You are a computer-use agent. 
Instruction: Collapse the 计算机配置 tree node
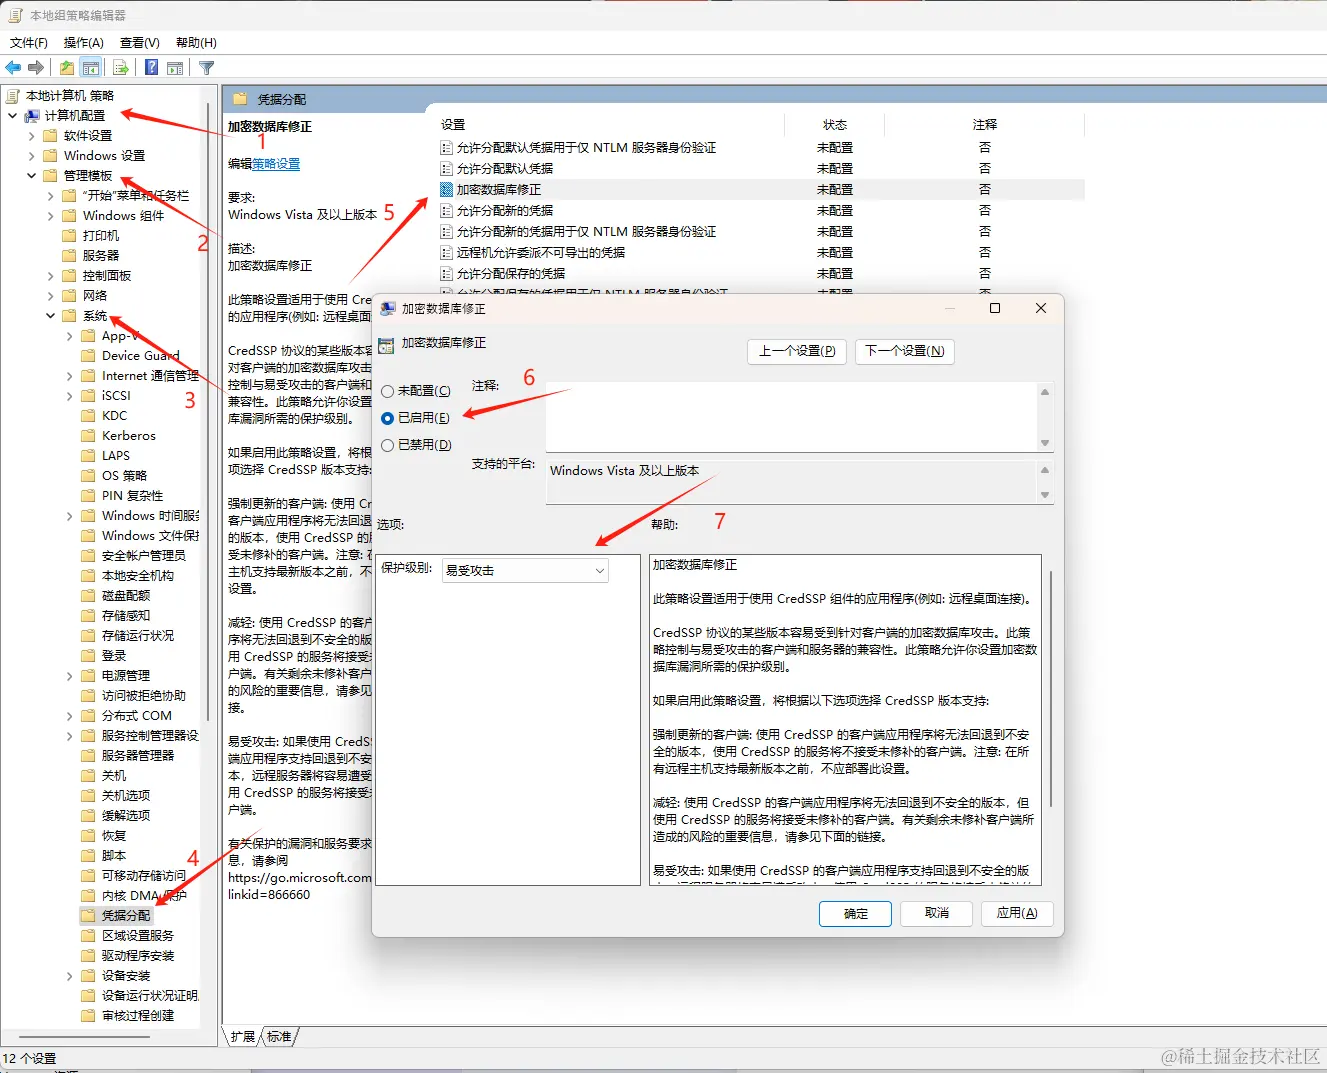click(12, 116)
